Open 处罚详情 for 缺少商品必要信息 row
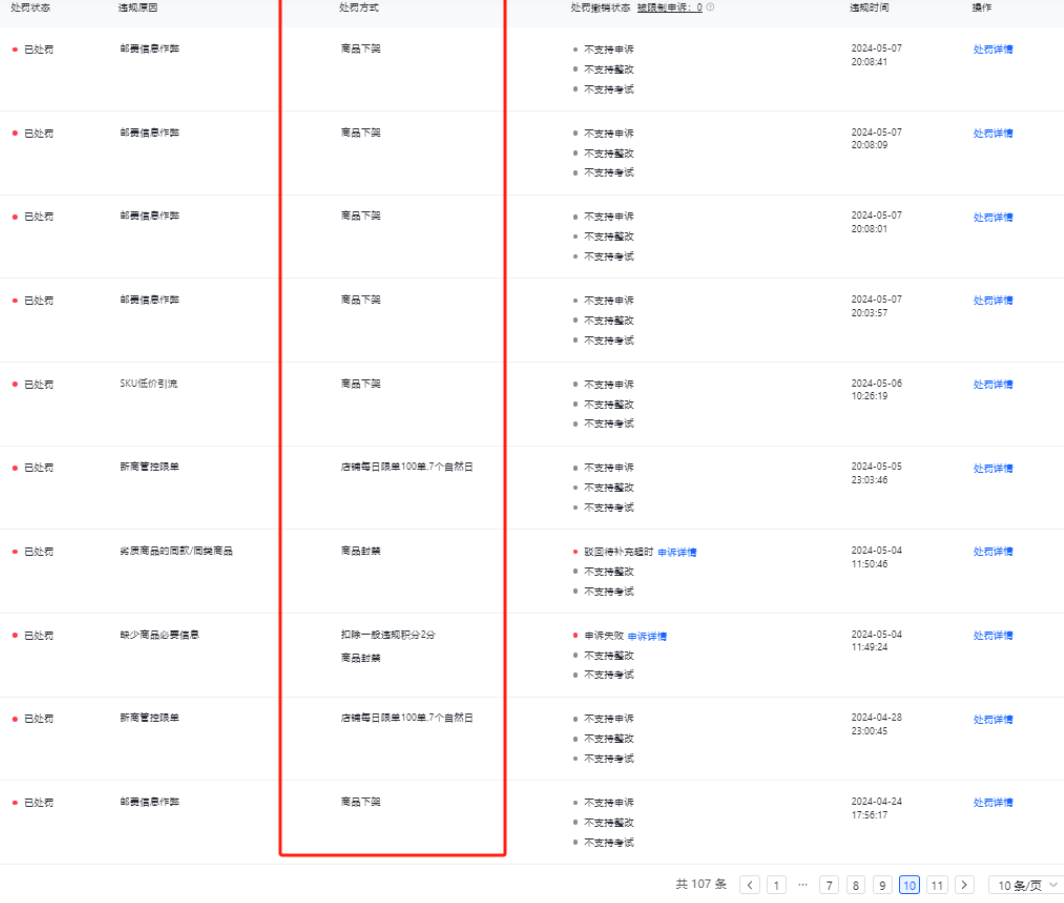Viewport: 1064px width, 903px height. pyautogui.click(x=993, y=636)
